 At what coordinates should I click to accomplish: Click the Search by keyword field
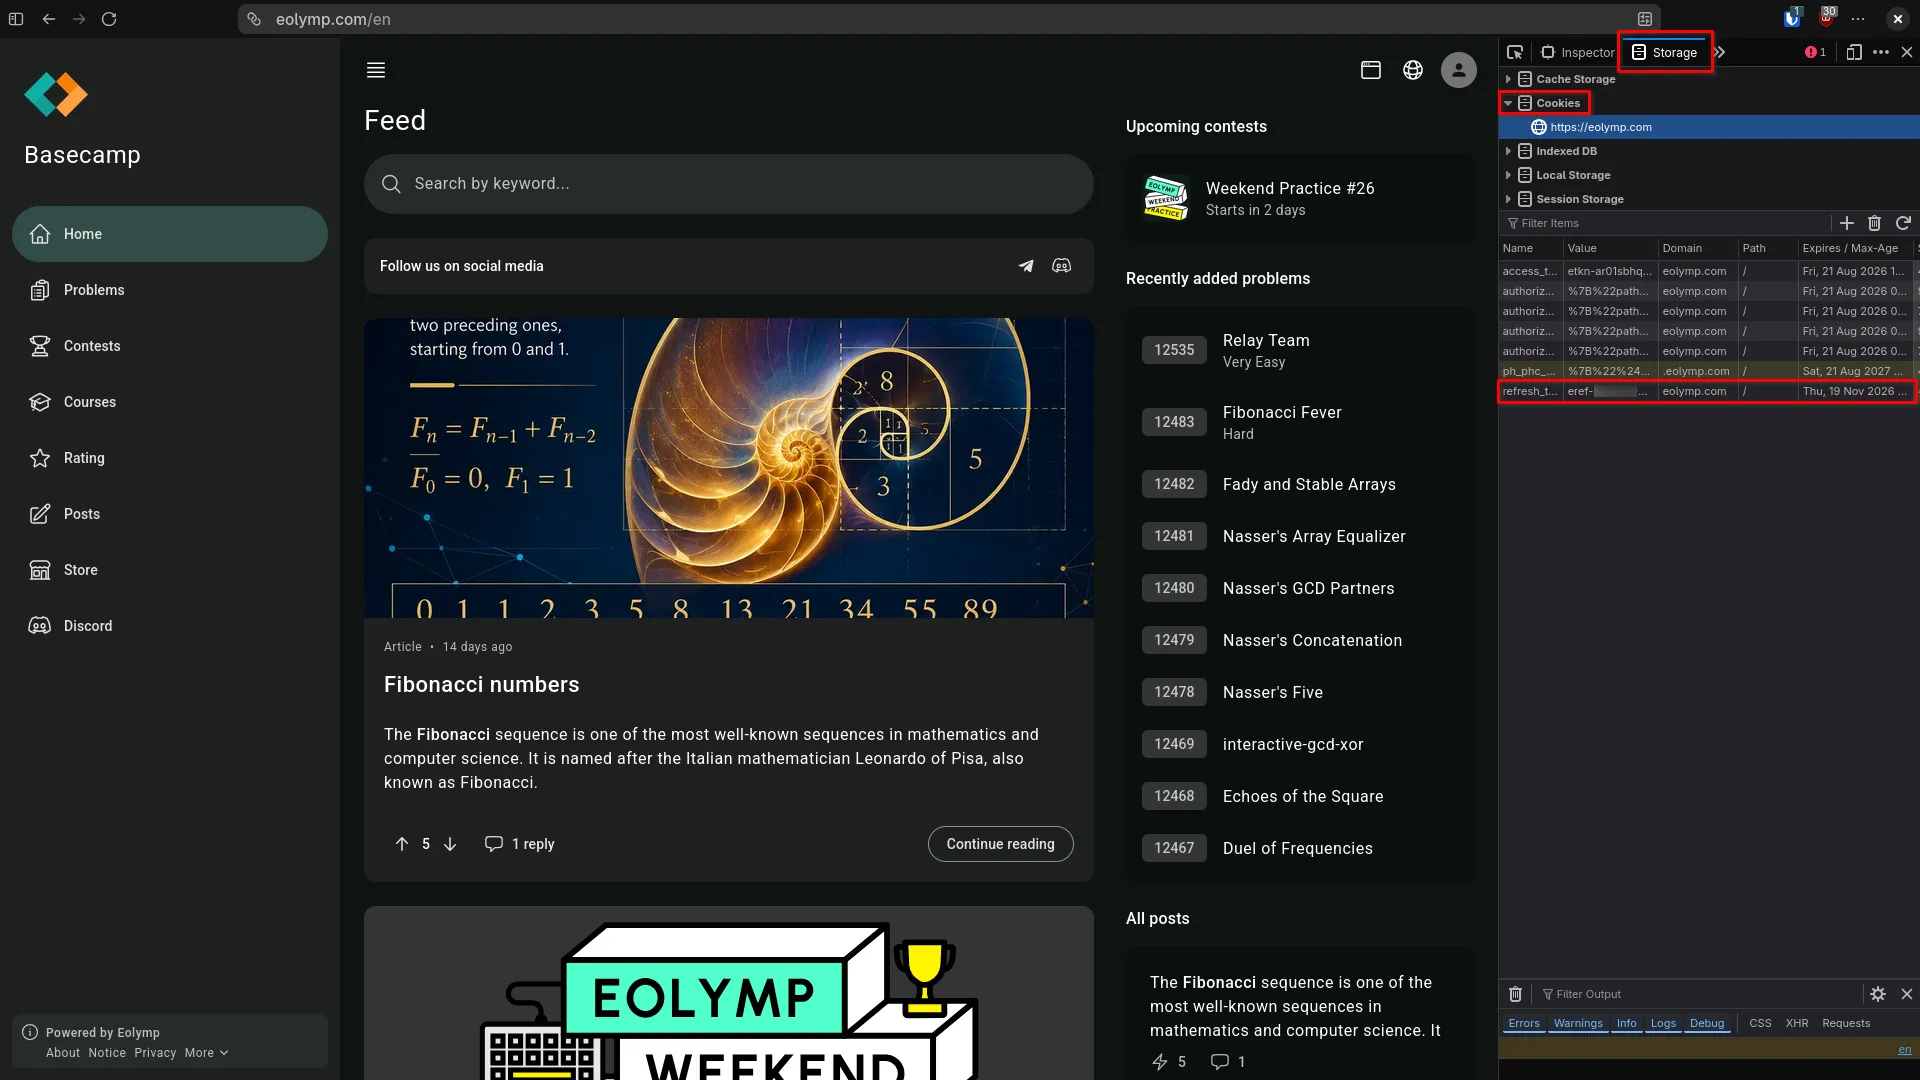coord(729,184)
